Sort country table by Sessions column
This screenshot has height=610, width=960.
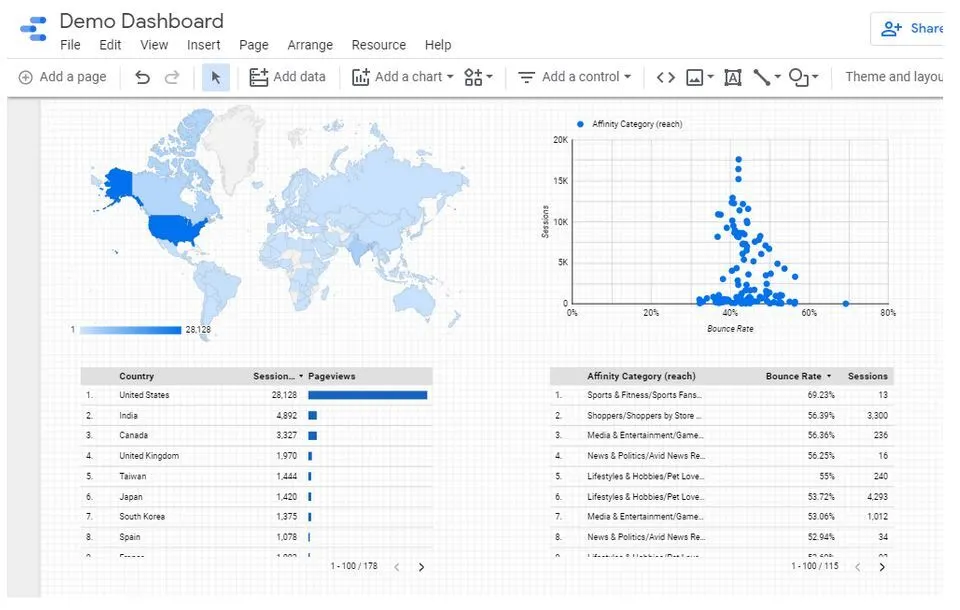pos(278,376)
